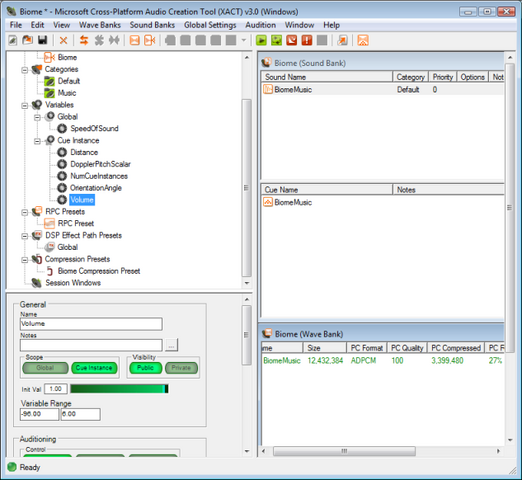The height and width of the screenshot is (480, 522).
Task: Open the Global Settings menu
Action: pyautogui.click(x=210, y=25)
